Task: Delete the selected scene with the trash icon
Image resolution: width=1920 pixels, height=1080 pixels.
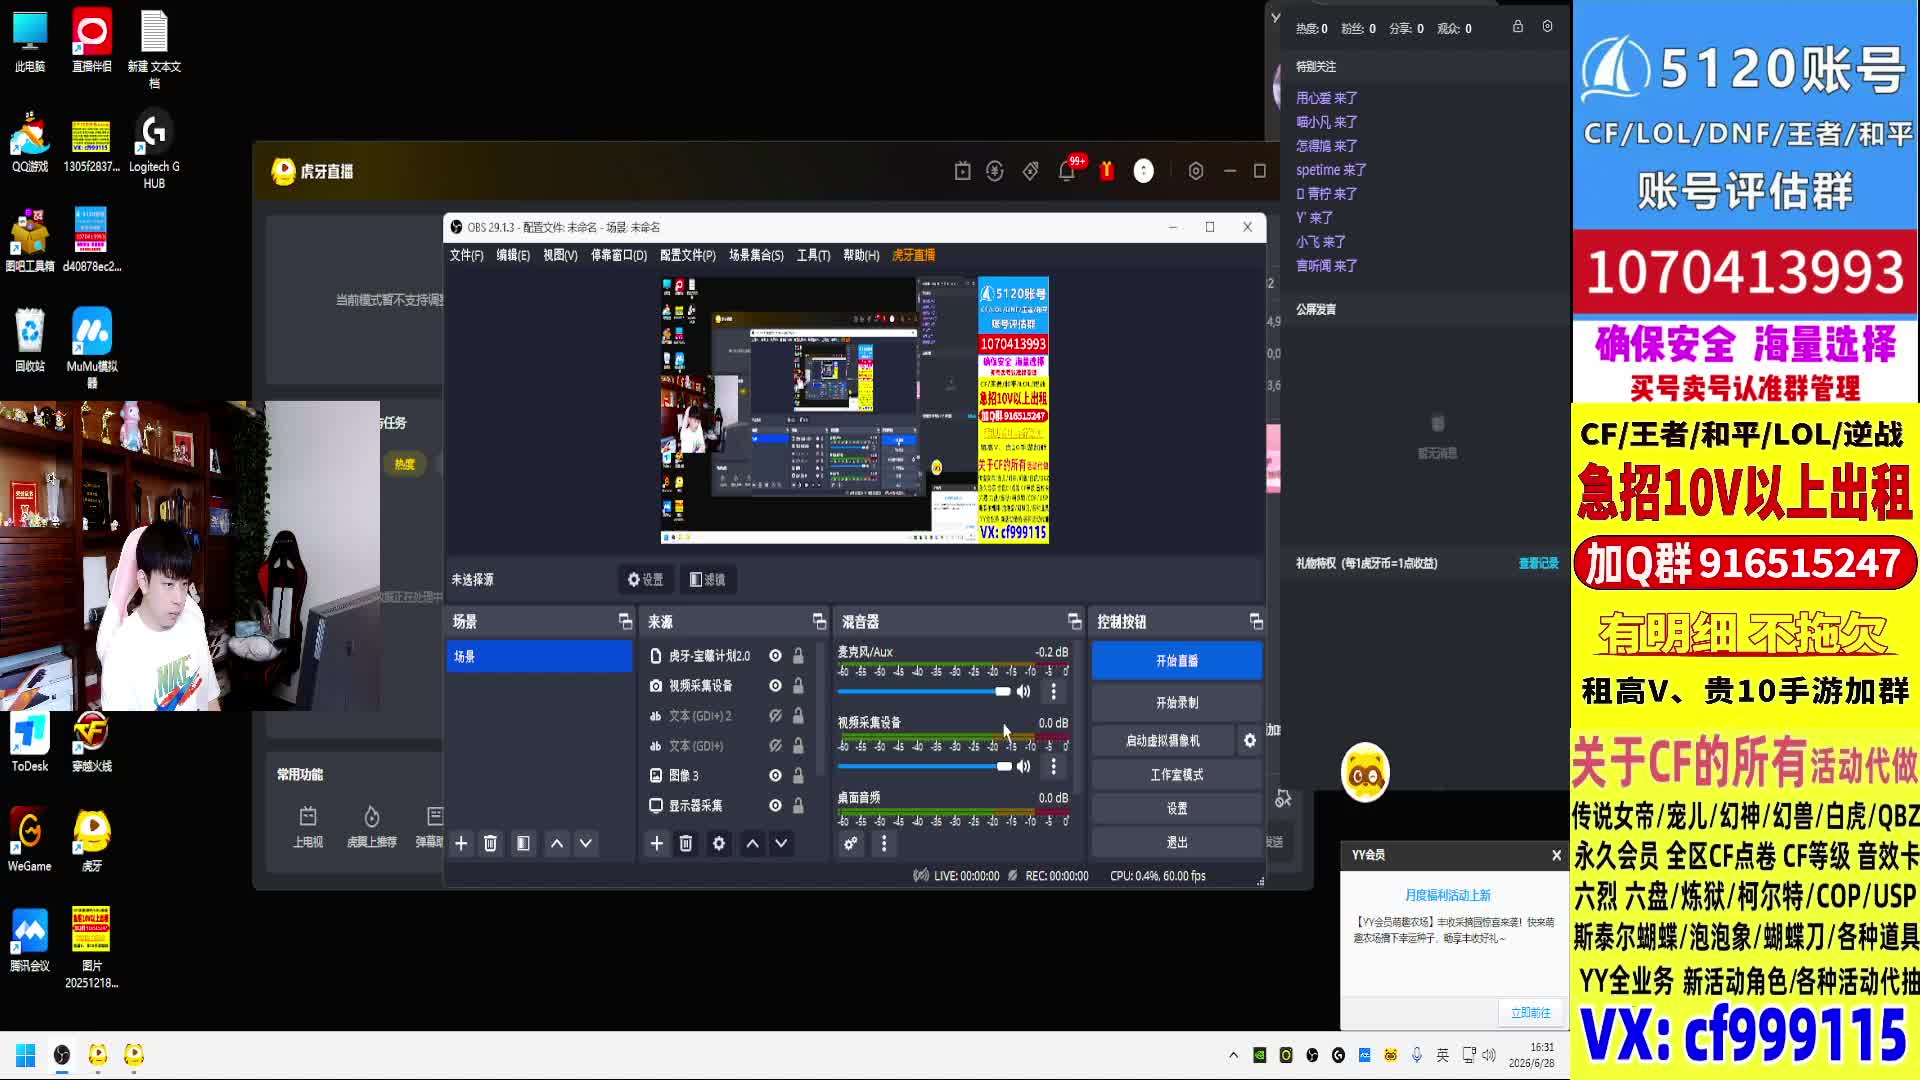Action: click(x=490, y=844)
